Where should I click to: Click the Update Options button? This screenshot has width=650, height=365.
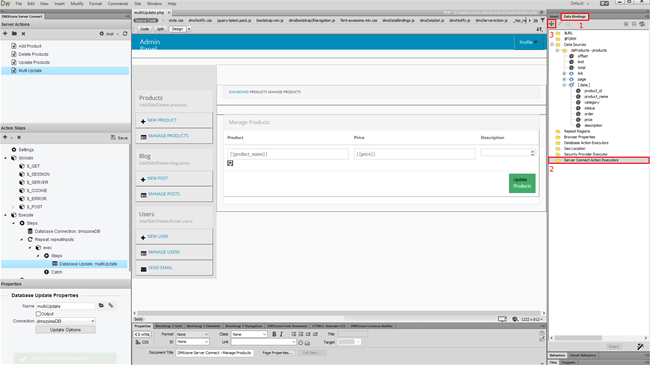click(65, 330)
